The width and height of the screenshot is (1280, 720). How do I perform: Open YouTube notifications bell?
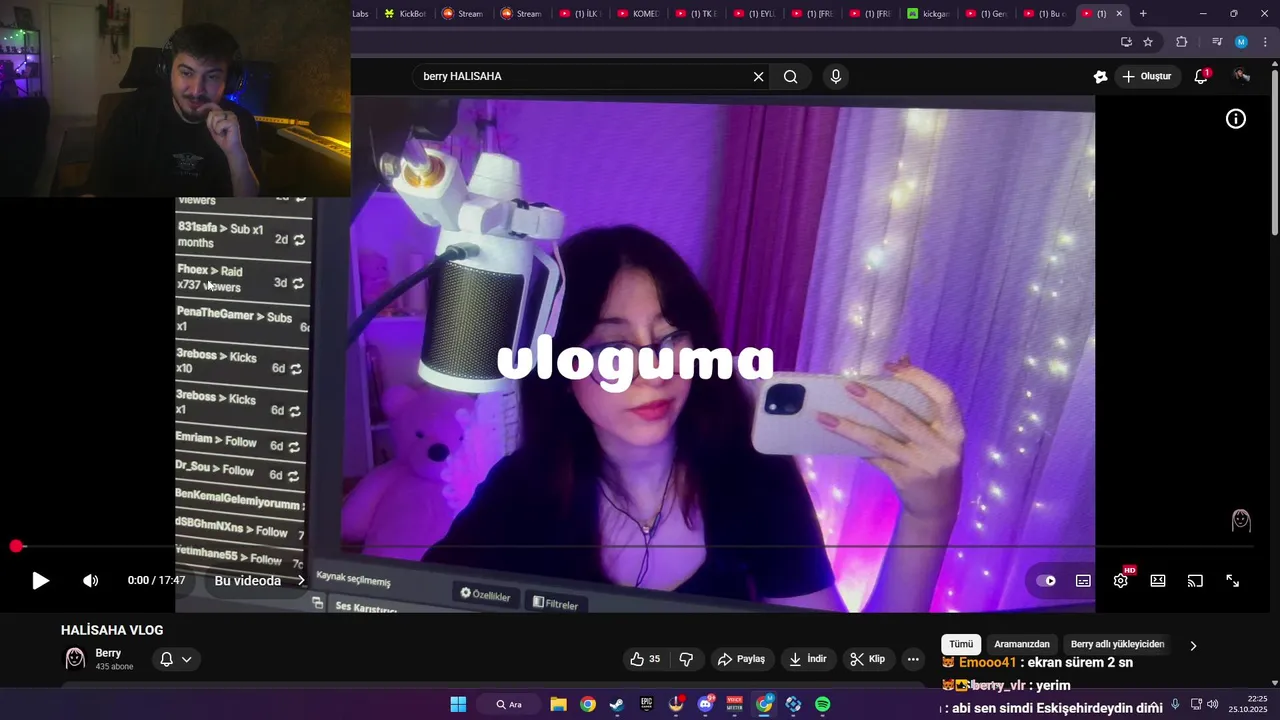click(x=1201, y=77)
